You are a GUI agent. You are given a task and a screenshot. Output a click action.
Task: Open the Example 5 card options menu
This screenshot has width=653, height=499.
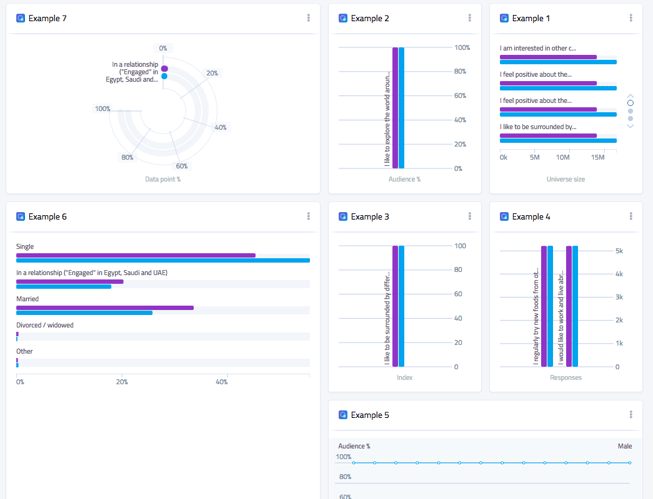[x=630, y=414]
